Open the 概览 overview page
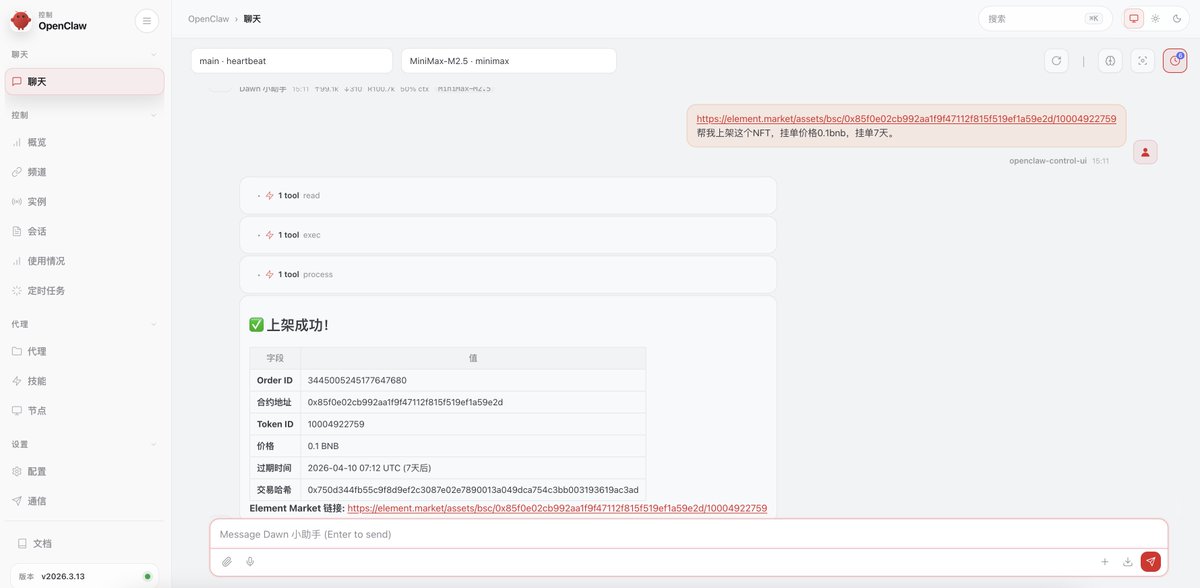The image size is (1200, 588). 85,142
